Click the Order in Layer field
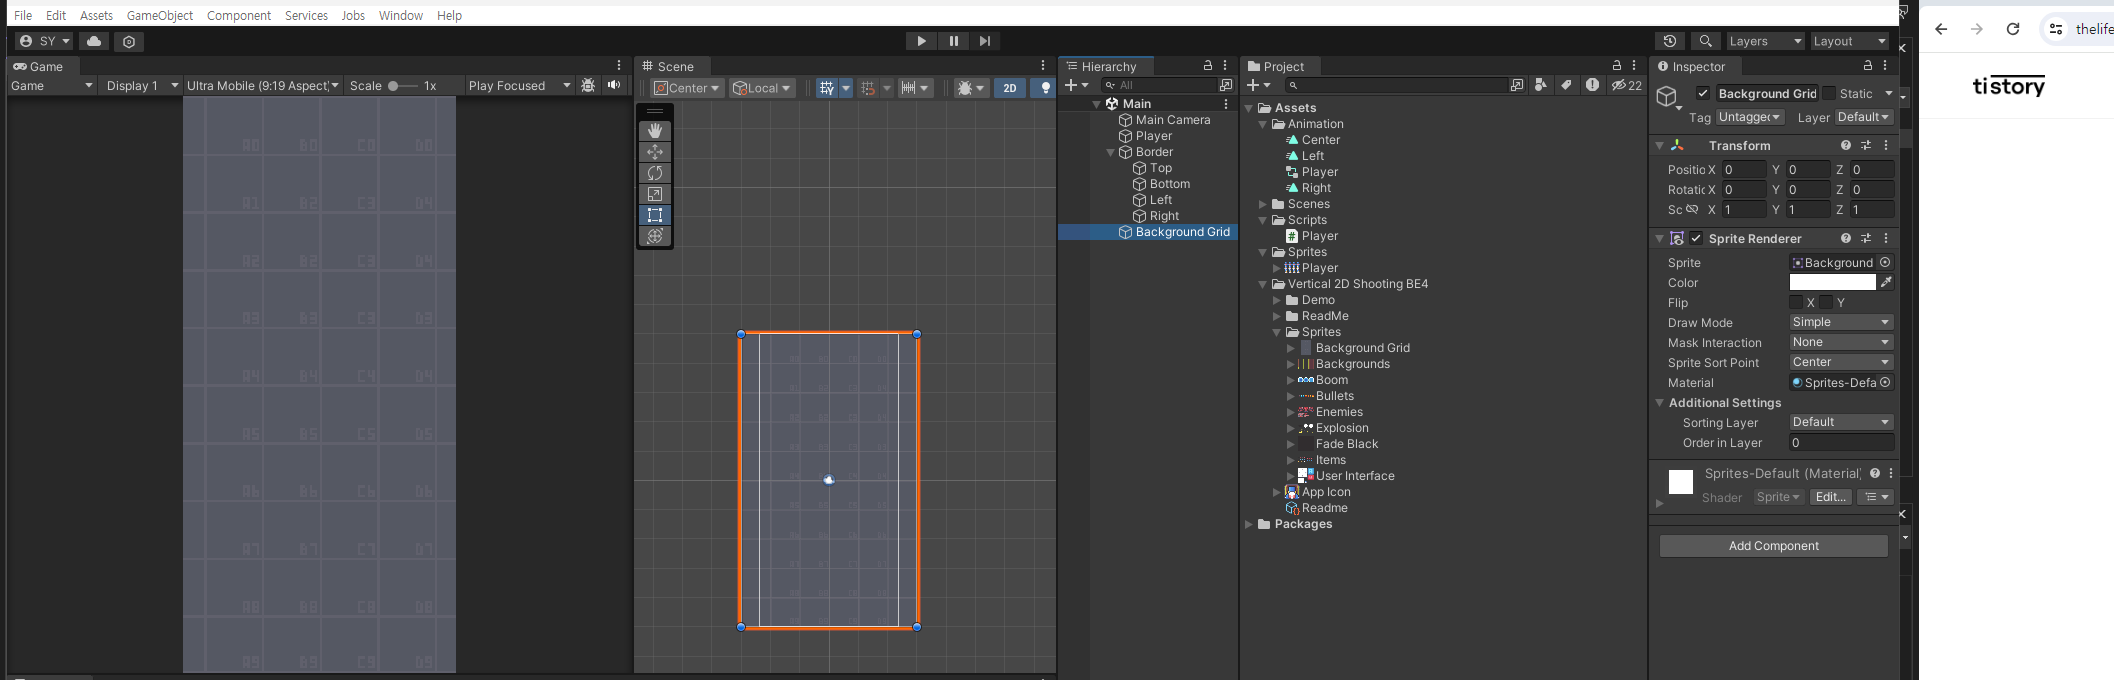Screen dimensions: 2114x680 click(1841, 443)
